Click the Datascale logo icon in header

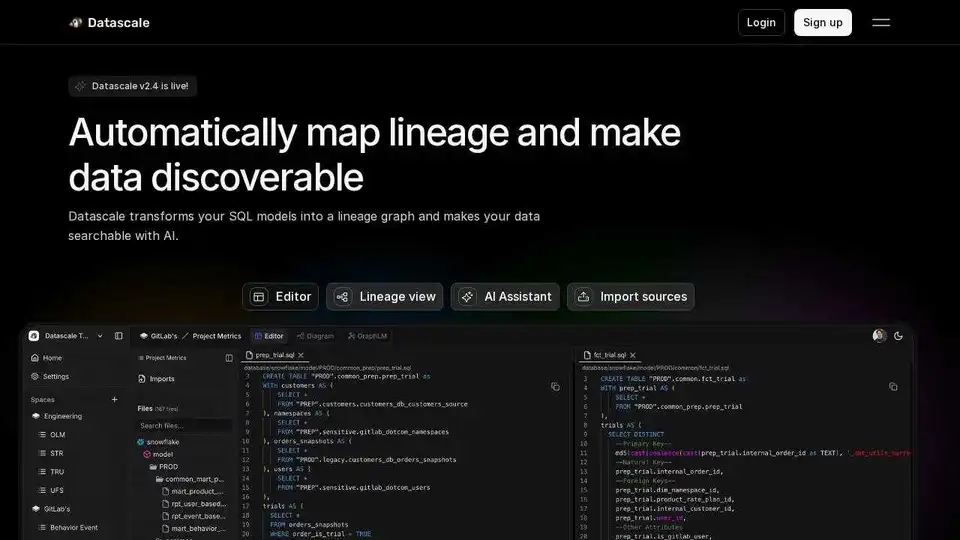pos(75,23)
